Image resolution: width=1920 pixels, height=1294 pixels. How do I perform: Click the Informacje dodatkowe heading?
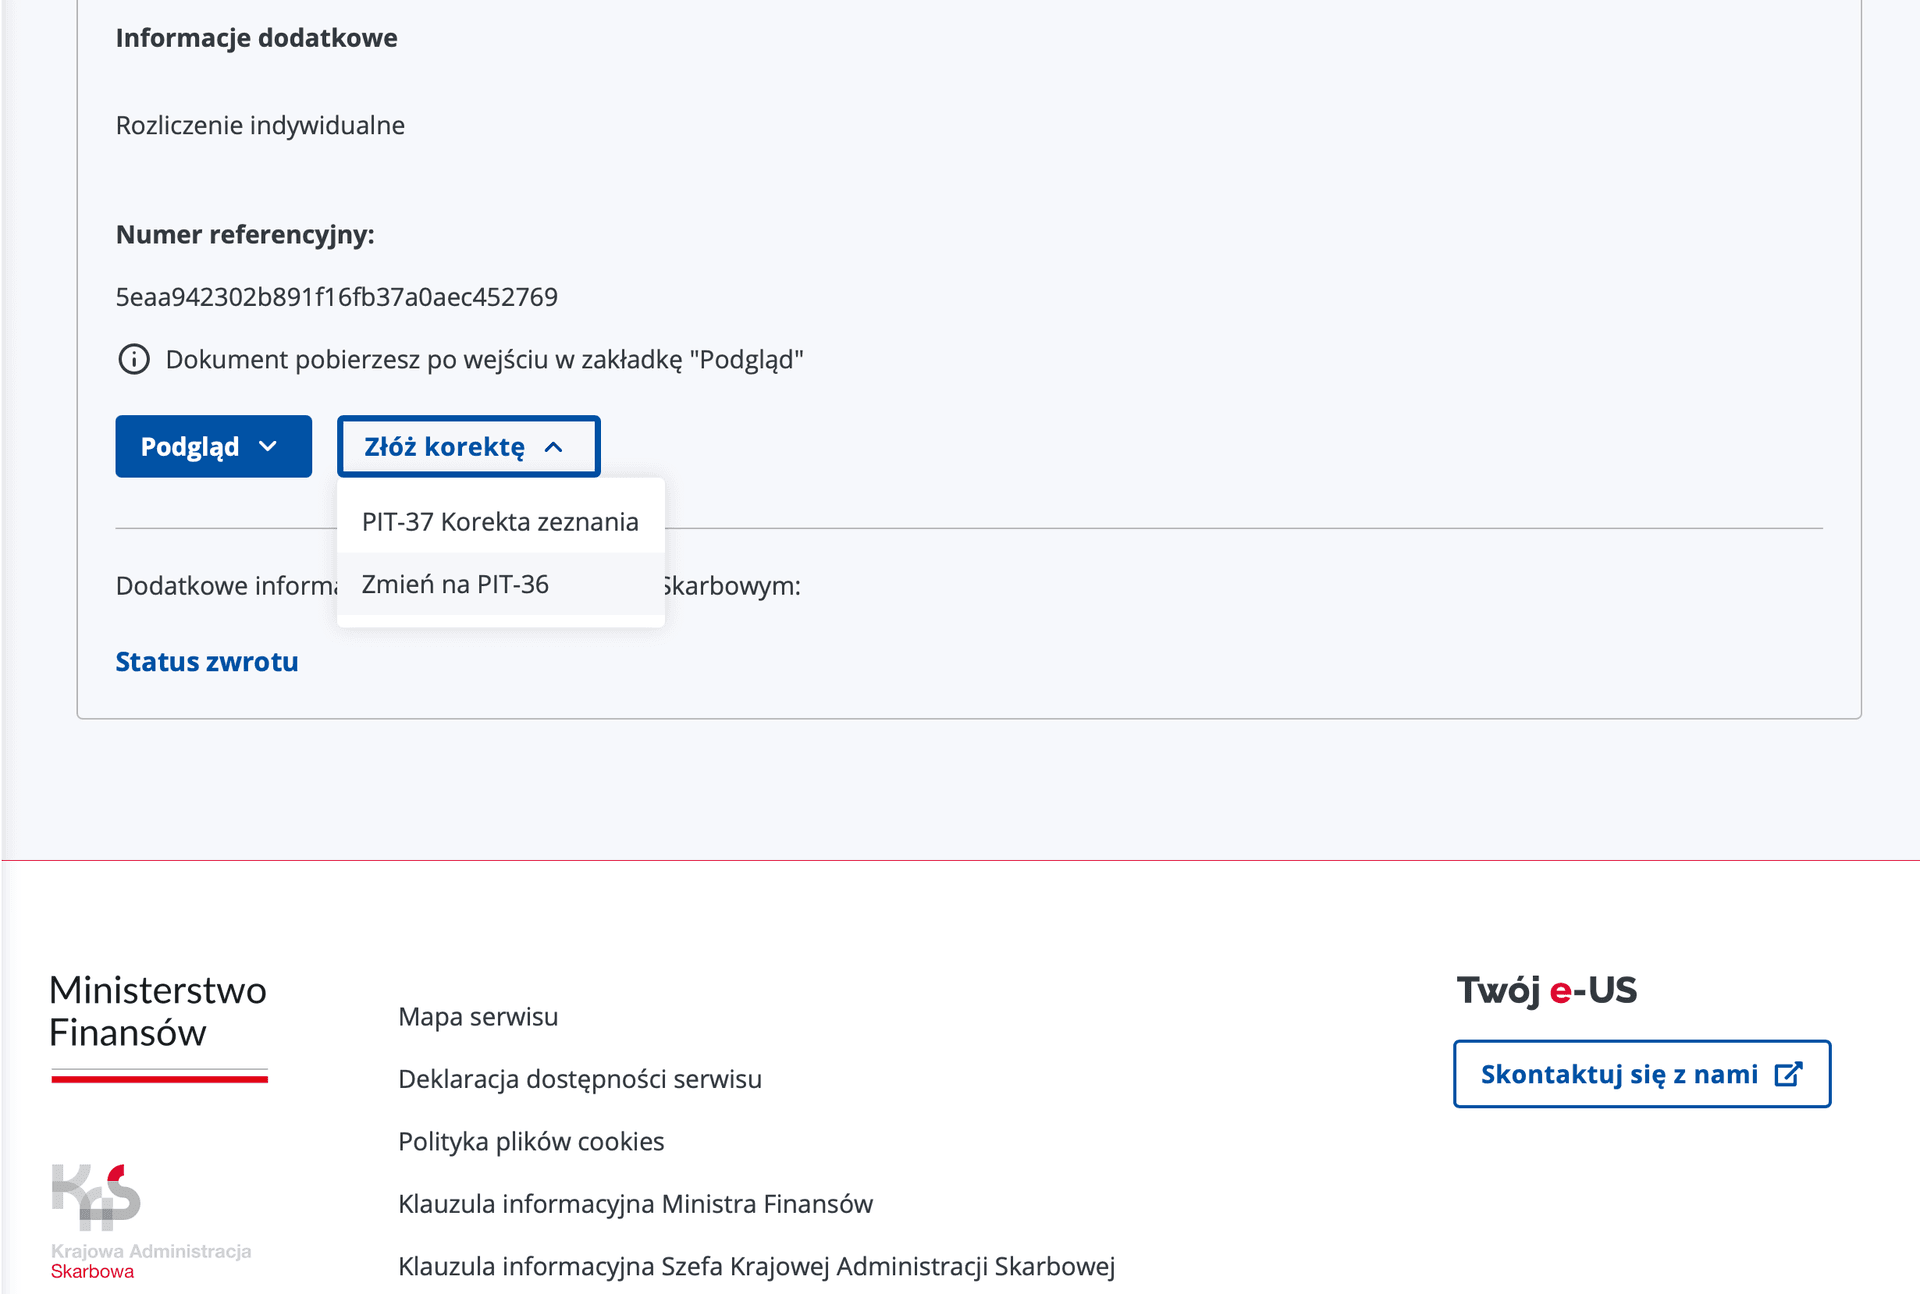pyautogui.click(x=257, y=38)
